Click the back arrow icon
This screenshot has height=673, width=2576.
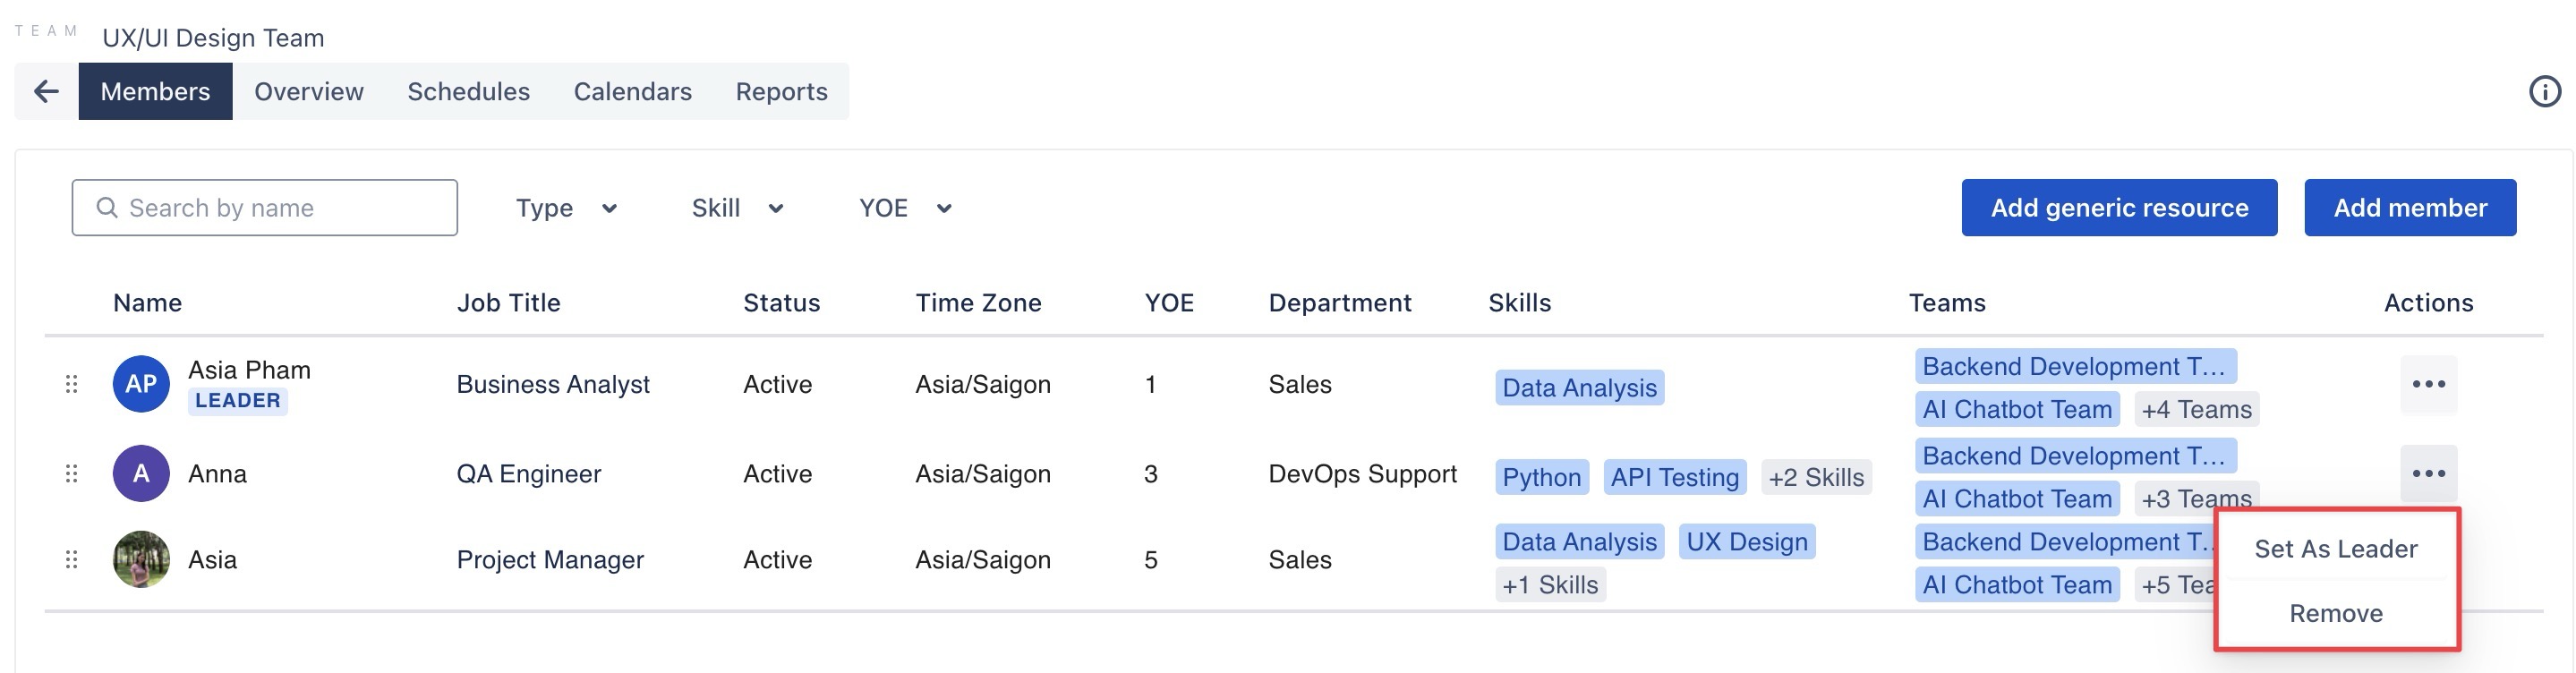pos(46,92)
